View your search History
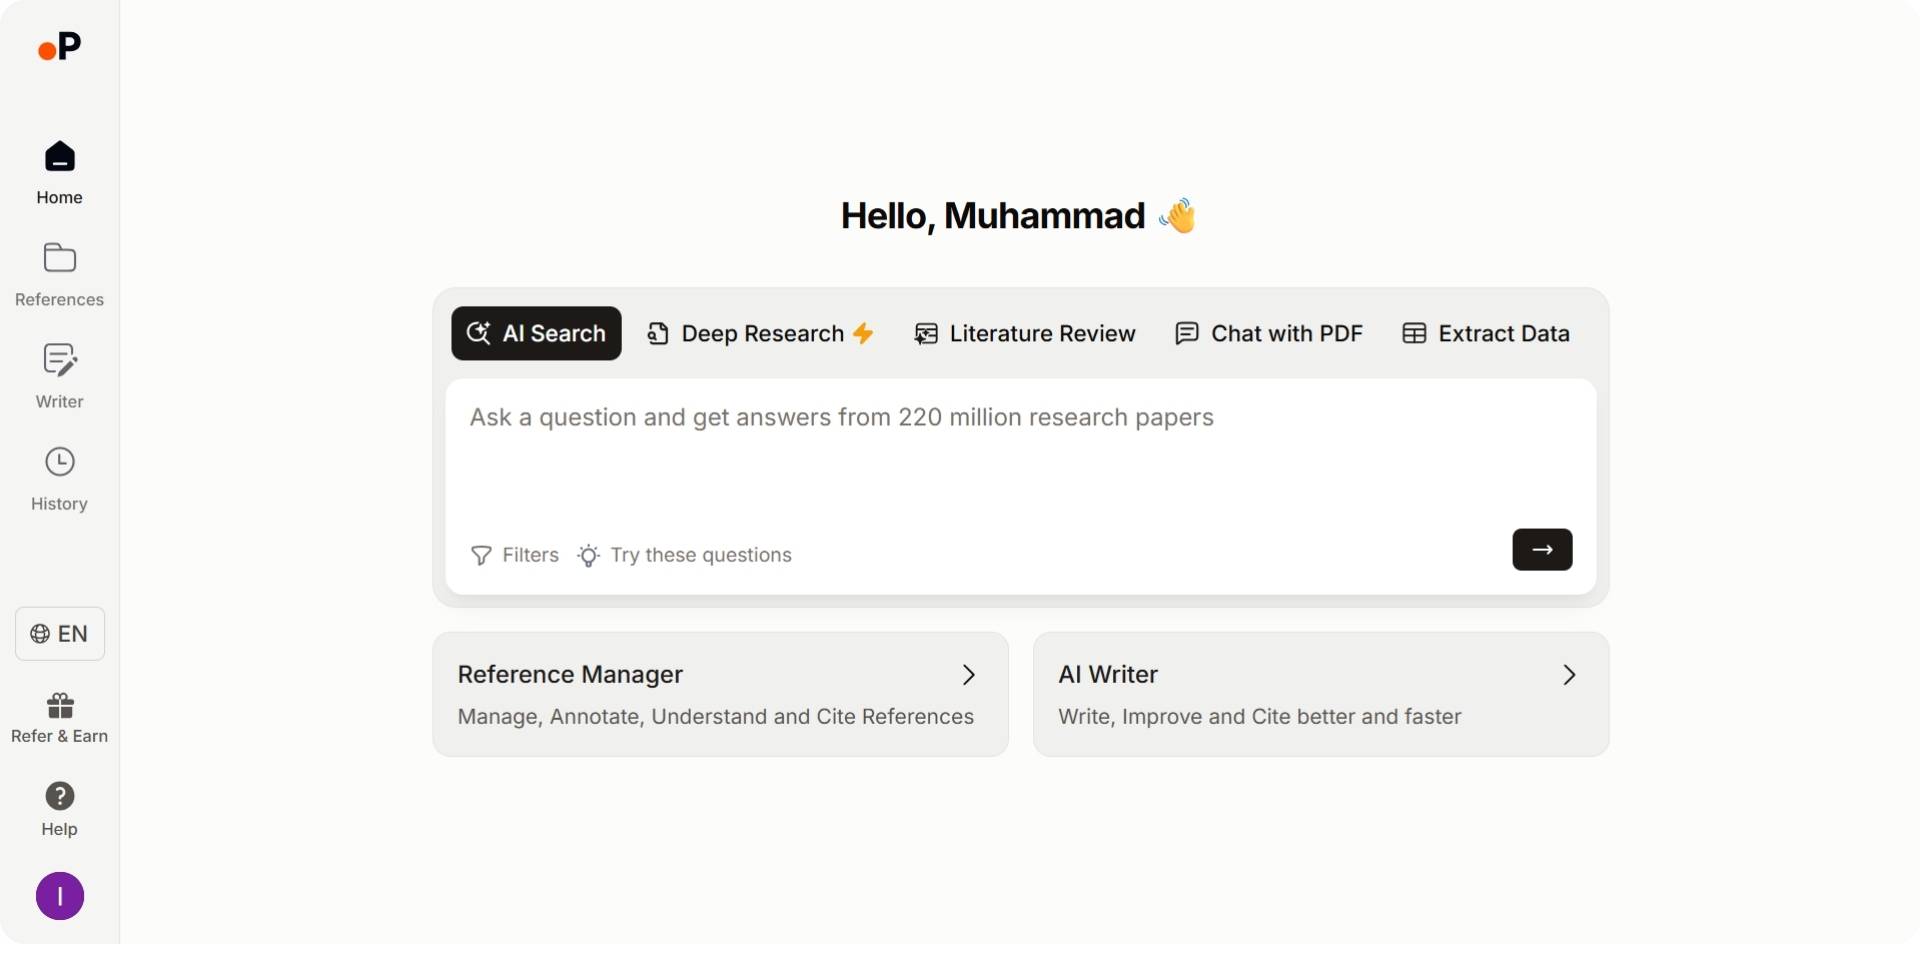Image resolution: width=1920 pixels, height=960 pixels. point(59,477)
